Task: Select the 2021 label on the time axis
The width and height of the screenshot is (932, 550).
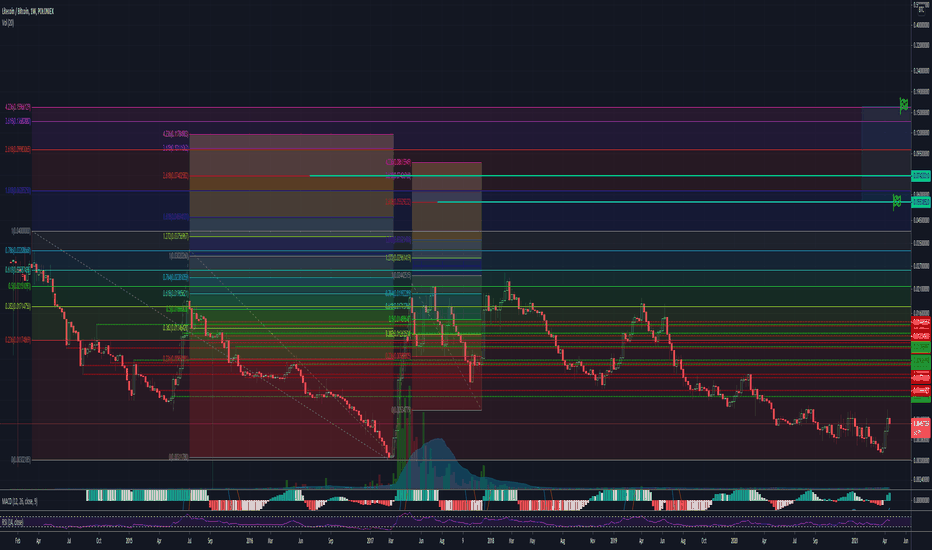Action: pos(855,541)
